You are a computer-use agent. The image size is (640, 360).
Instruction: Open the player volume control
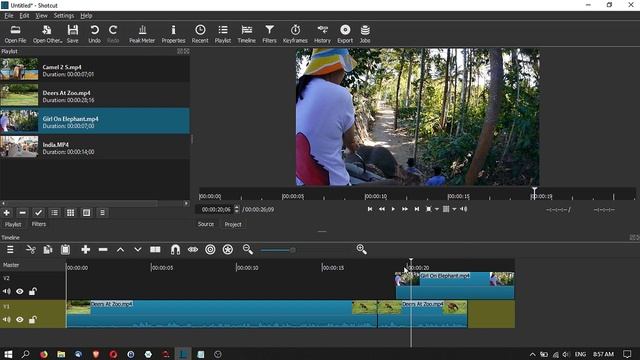[464, 209]
